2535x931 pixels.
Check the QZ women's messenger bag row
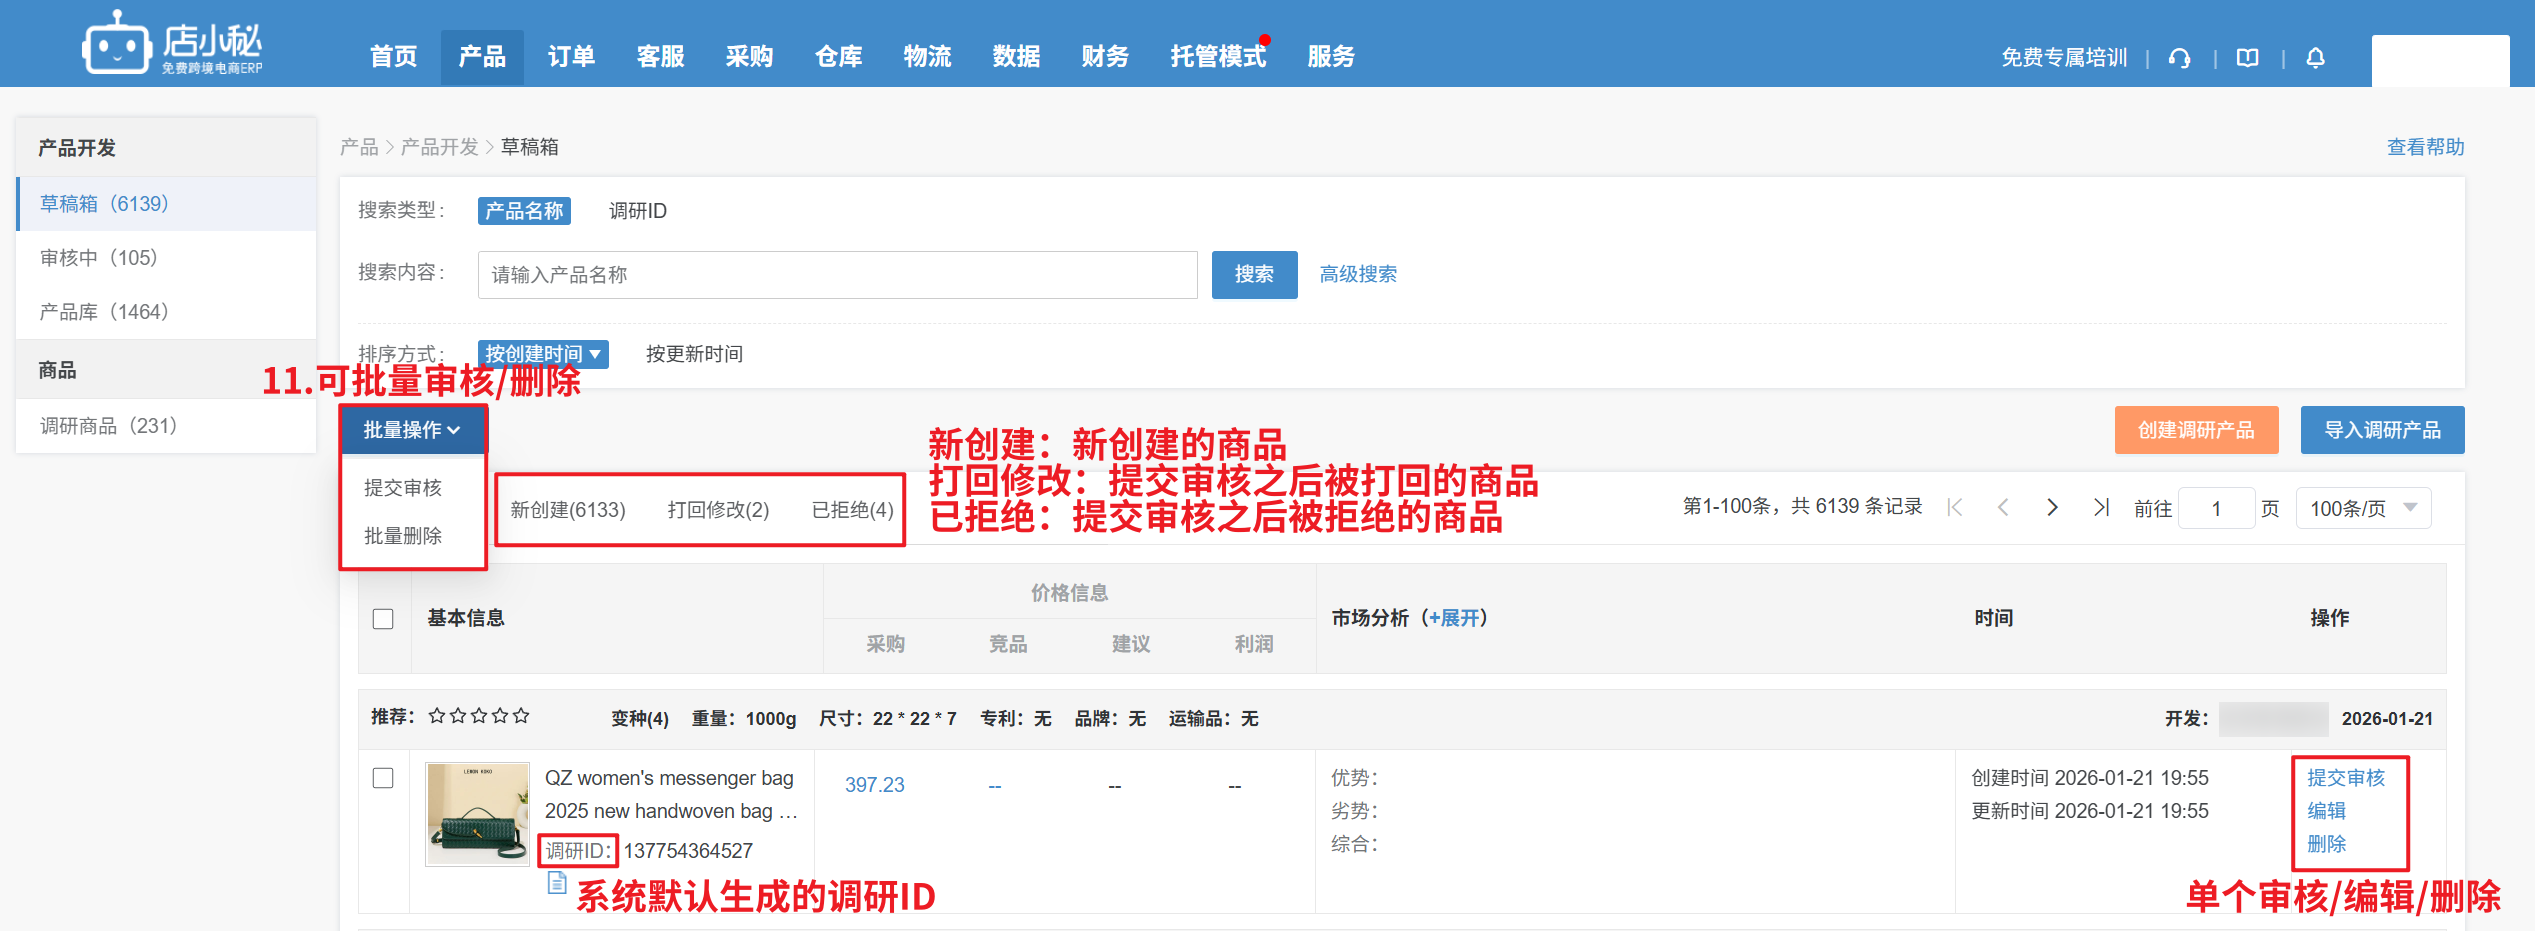[x=383, y=778]
